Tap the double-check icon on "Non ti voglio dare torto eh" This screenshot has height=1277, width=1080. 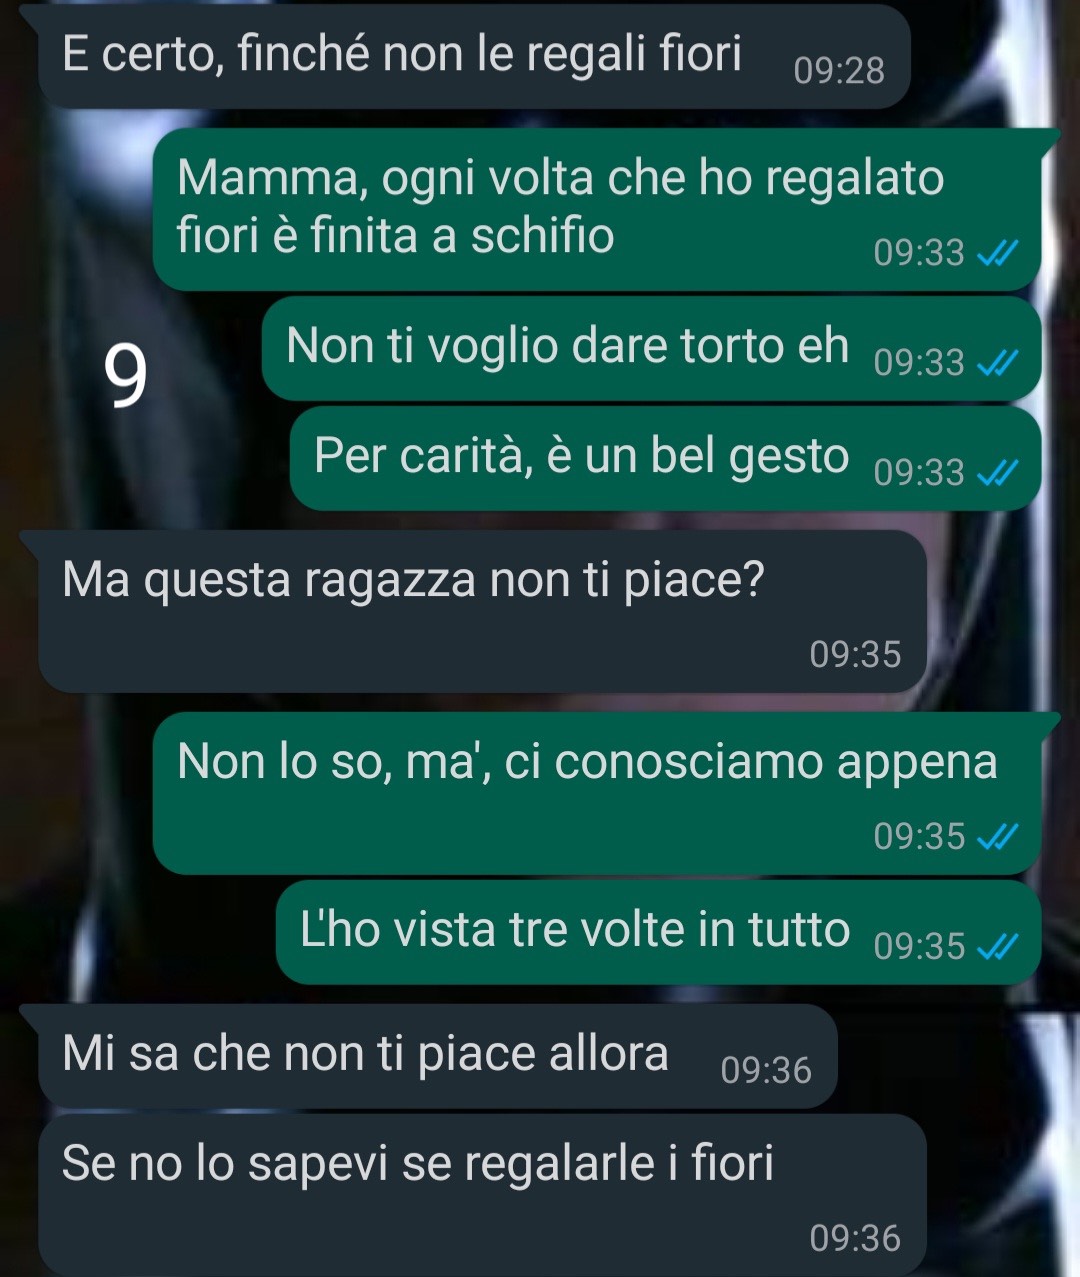click(x=996, y=364)
